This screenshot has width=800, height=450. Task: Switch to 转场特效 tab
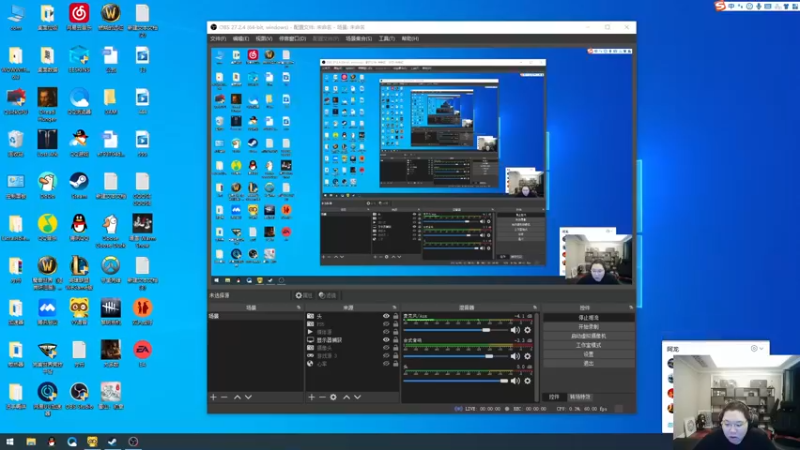pos(580,397)
